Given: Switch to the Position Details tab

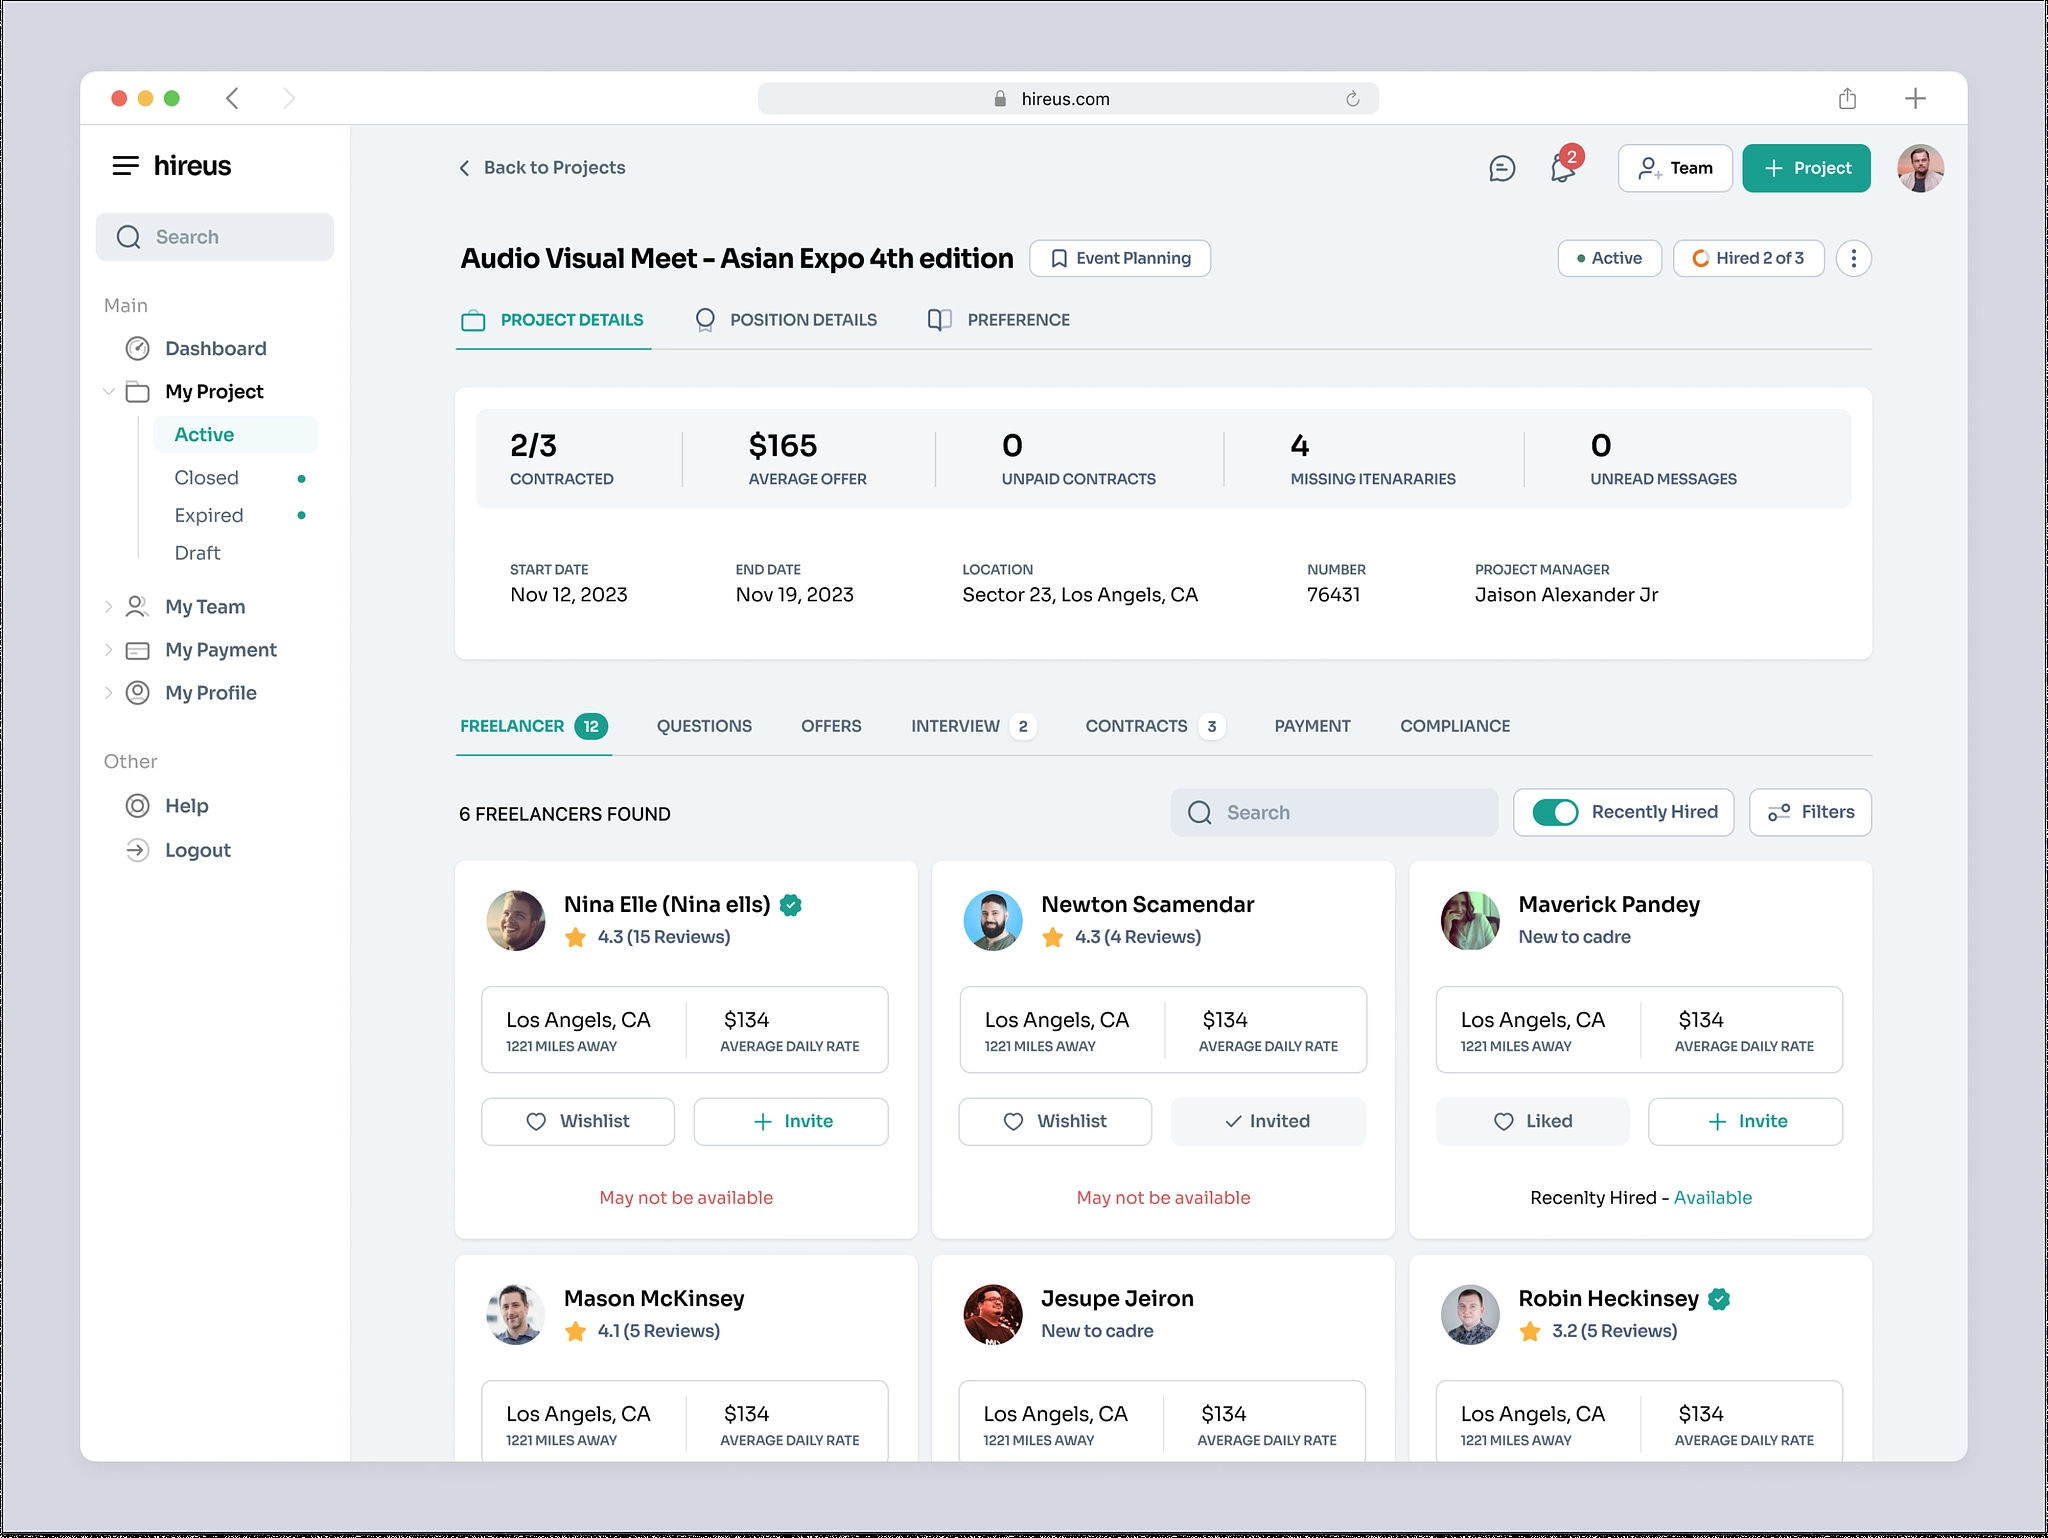Looking at the screenshot, I should tap(786, 320).
